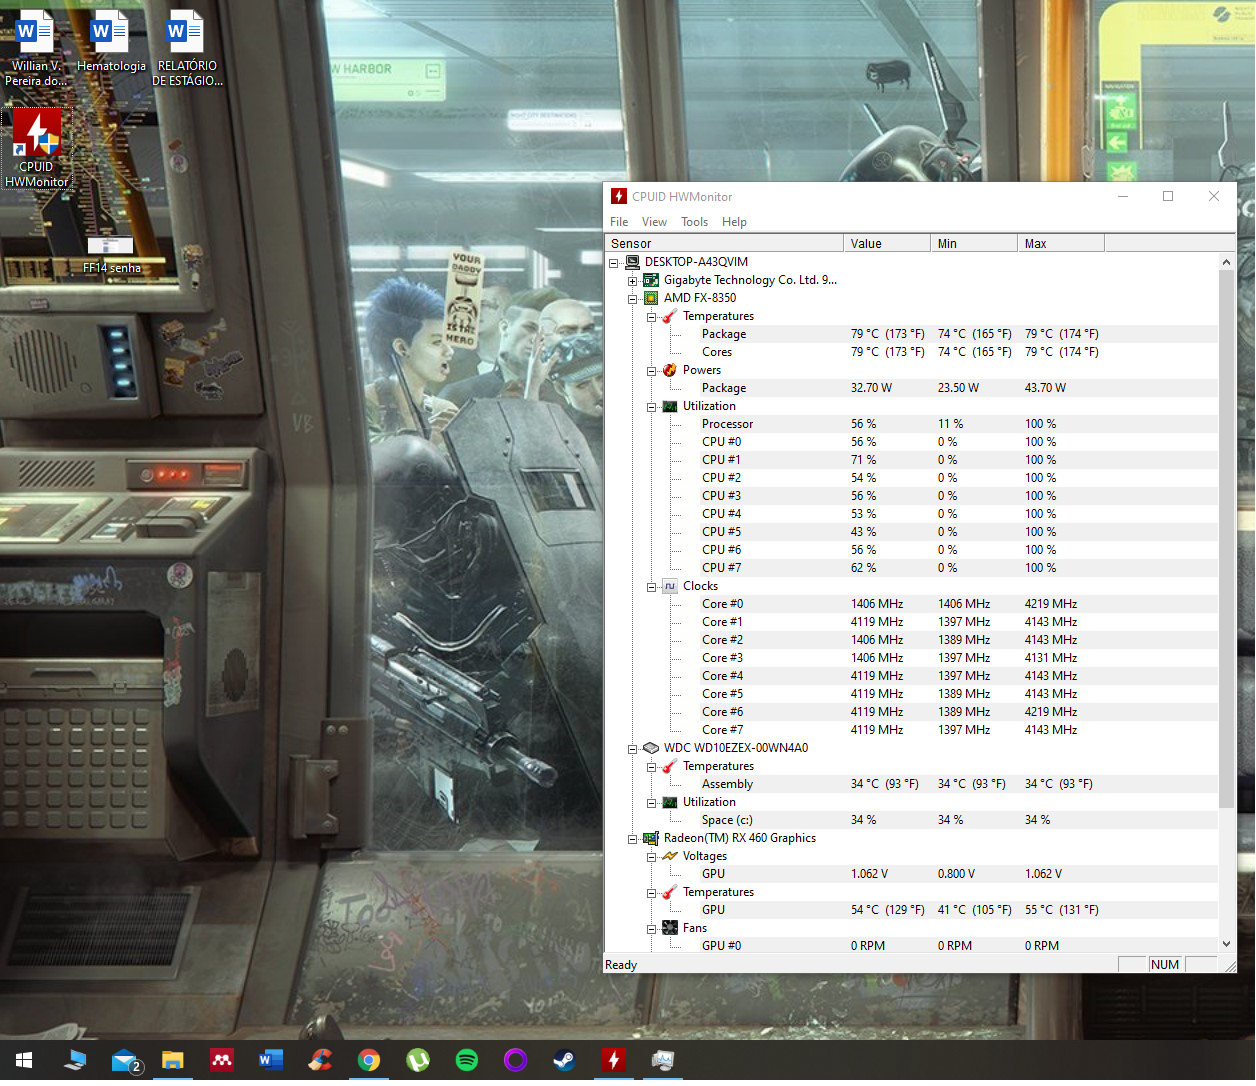The image size is (1256, 1086).
Task: Open the Tools menu
Action: pos(694,222)
